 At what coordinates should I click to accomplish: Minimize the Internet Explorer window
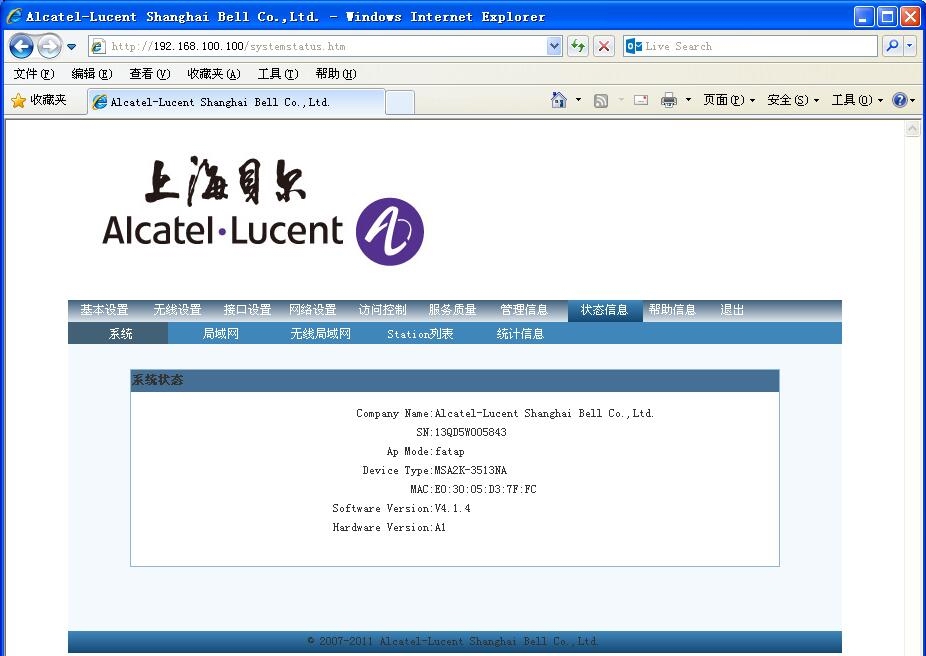pos(863,17)
